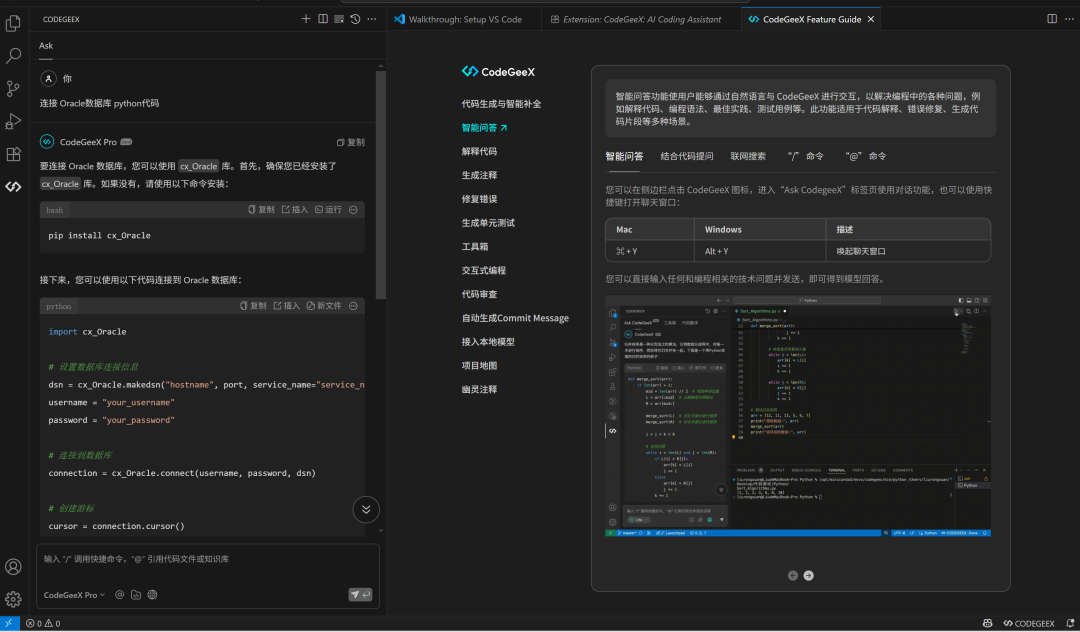Copy the whole CodeGeeX Pro reply
Image resolution: width=1080 pixels, height=632 pixels.
tap(351, 142)
